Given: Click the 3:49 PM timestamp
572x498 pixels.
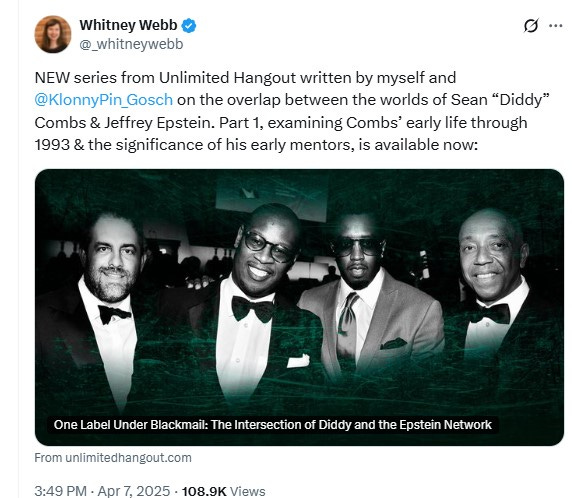Looking at the screenshot, I should (x=61, y=491).
